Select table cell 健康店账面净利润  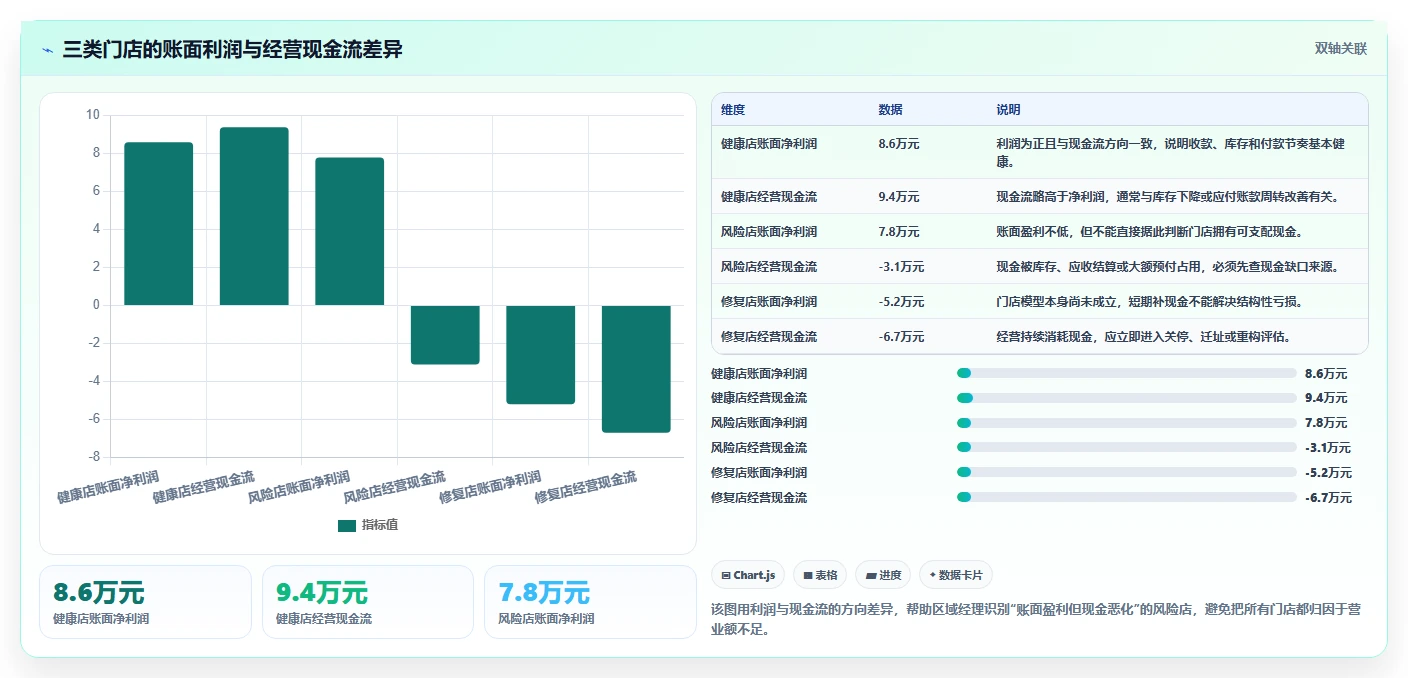(x=769, y=144)
